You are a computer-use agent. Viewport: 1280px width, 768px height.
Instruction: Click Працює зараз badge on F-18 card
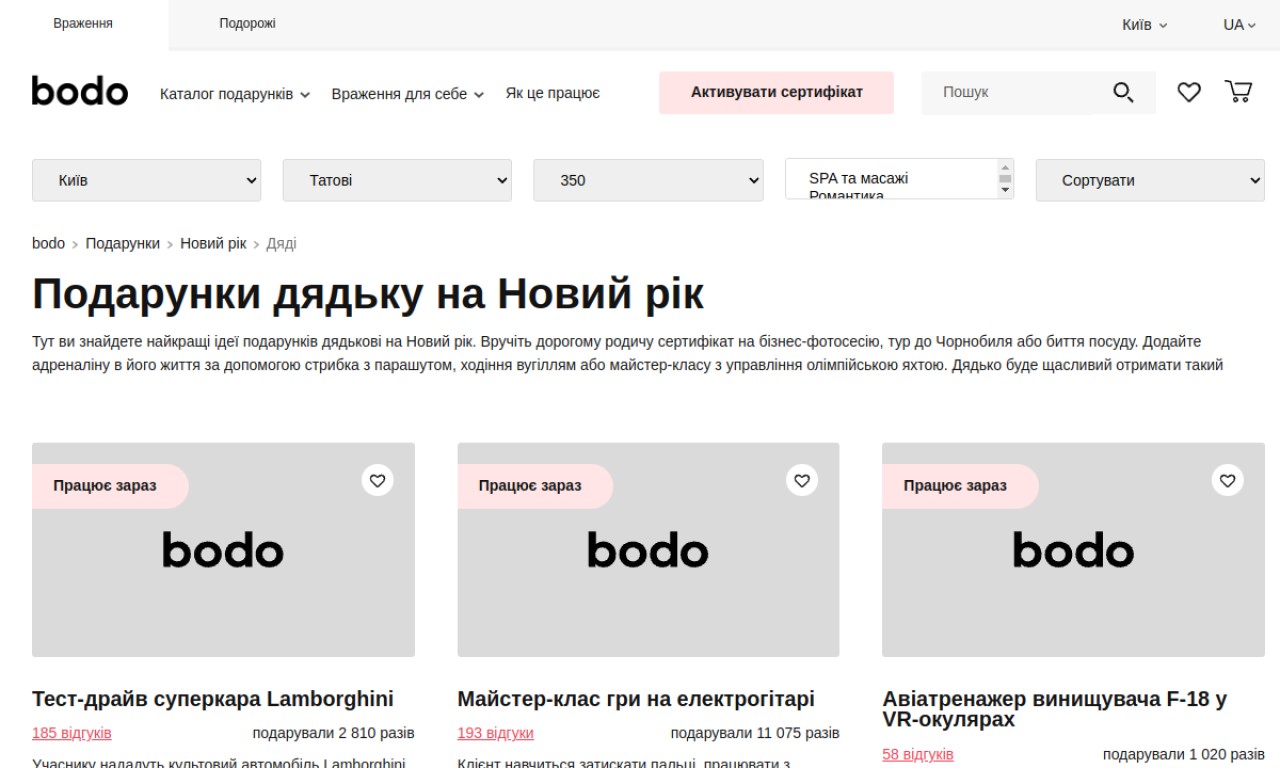[960, 486]
